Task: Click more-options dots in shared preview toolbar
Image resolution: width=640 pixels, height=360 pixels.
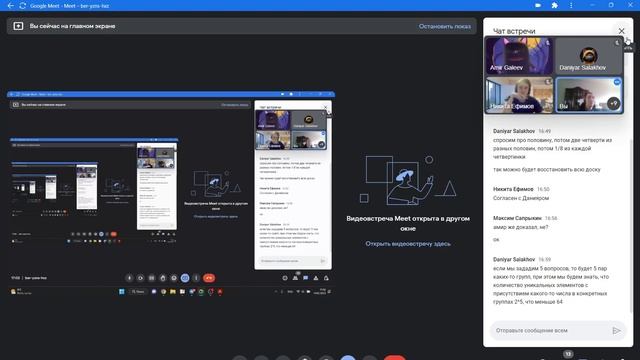Action: (x=196, y=278)
